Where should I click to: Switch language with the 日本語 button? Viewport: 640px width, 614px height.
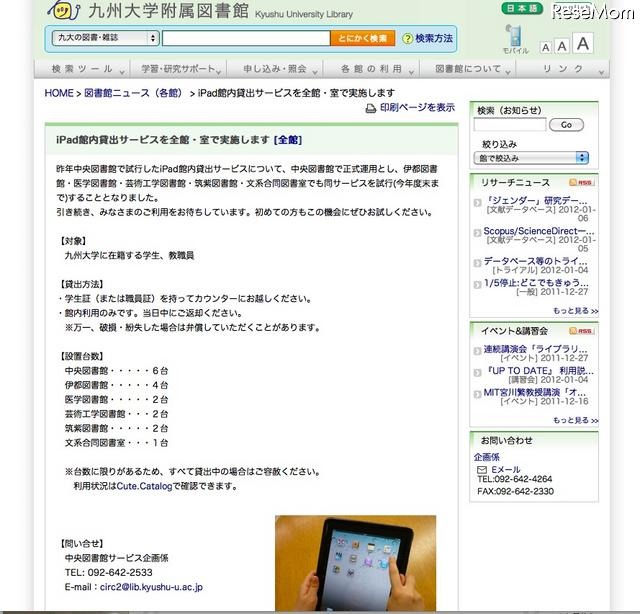click(522, 9)
